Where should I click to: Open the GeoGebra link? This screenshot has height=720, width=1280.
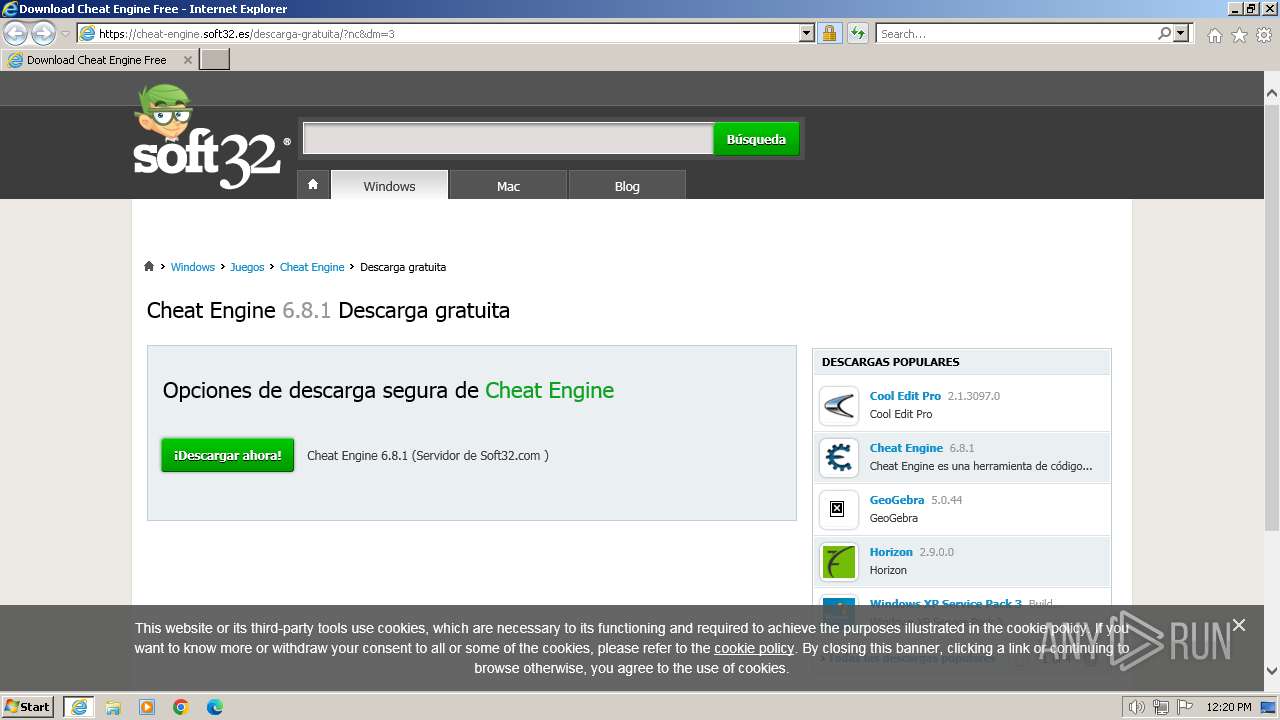(x=897, y=500)
